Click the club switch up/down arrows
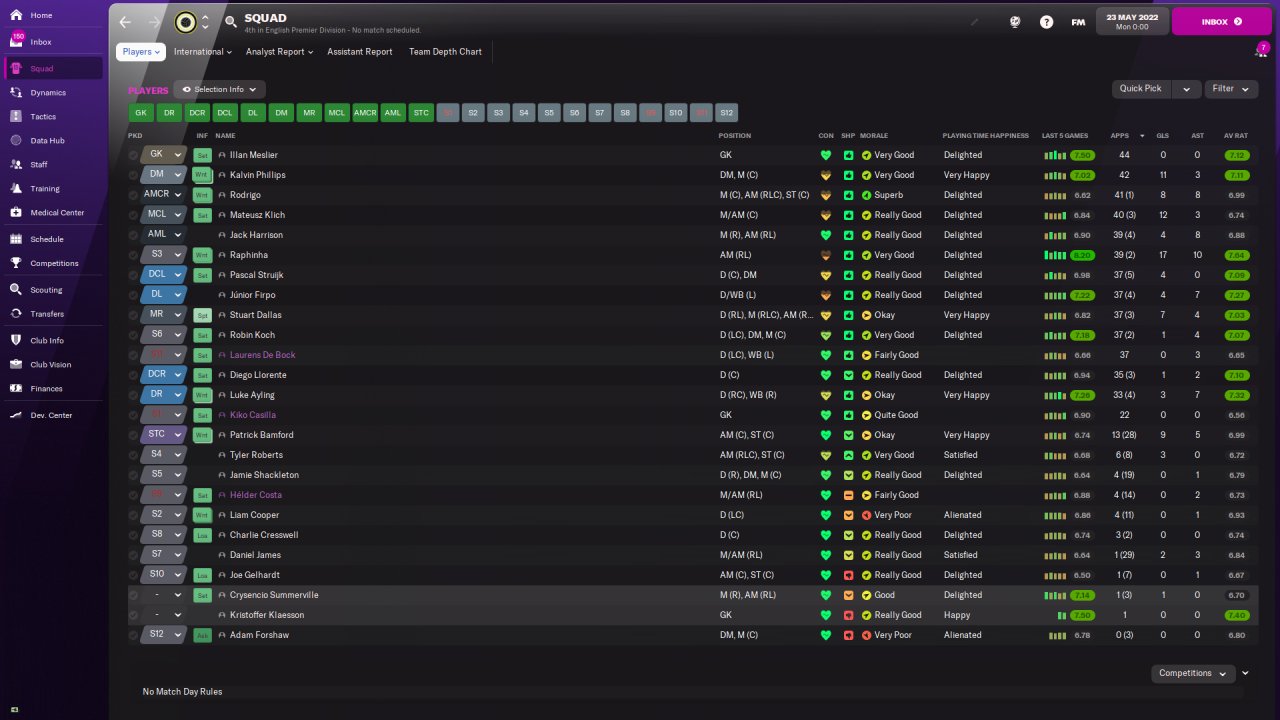Screen dimensions: 1280x720 205,22
